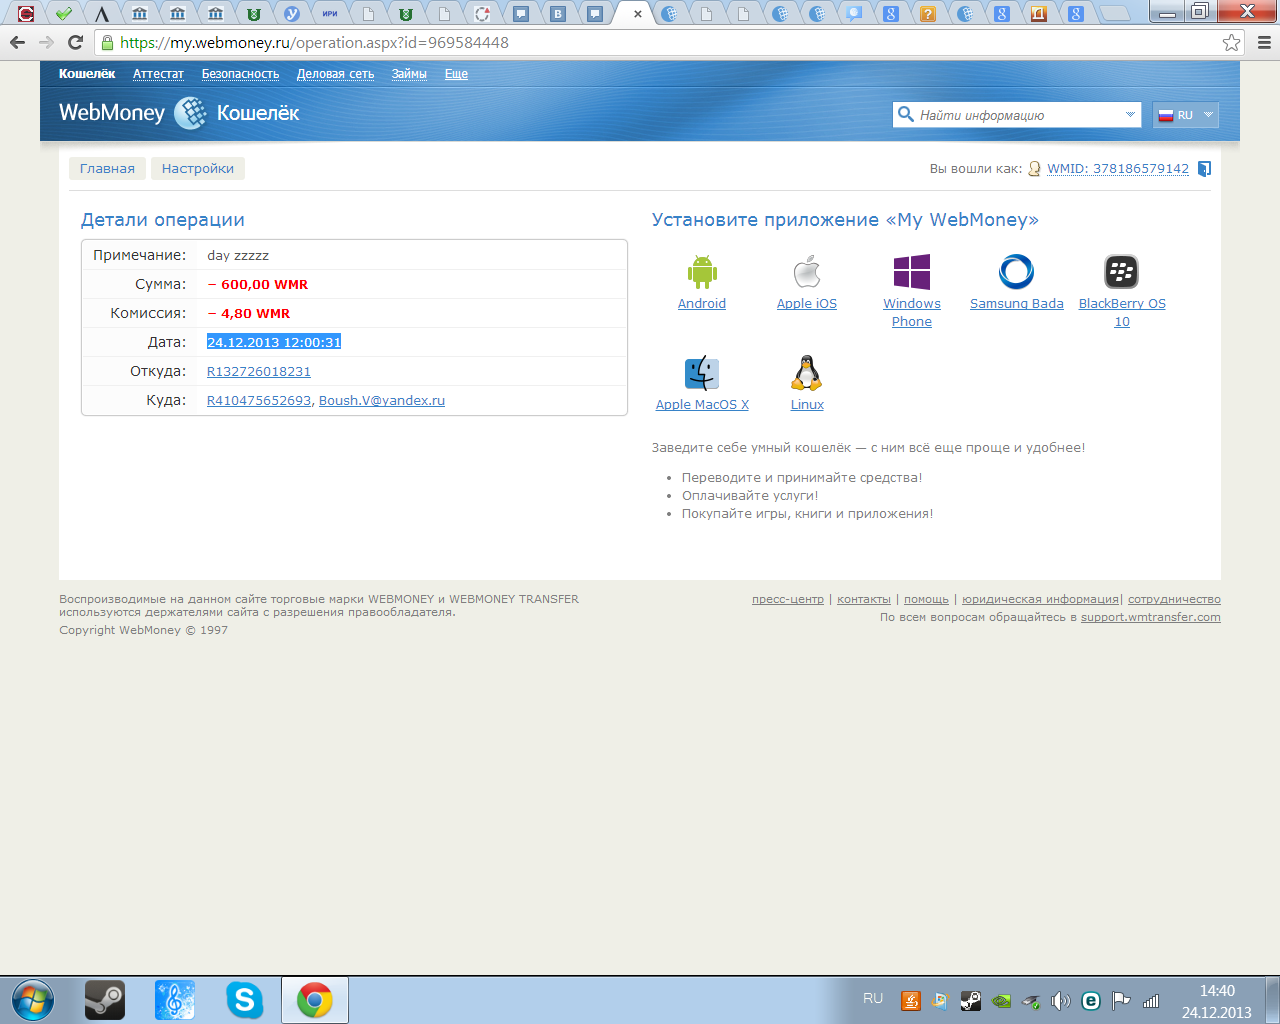This screenshot has width=1280, height=1024.
Task: Click the browser address bar URL
Action: [x=314, y=43]
